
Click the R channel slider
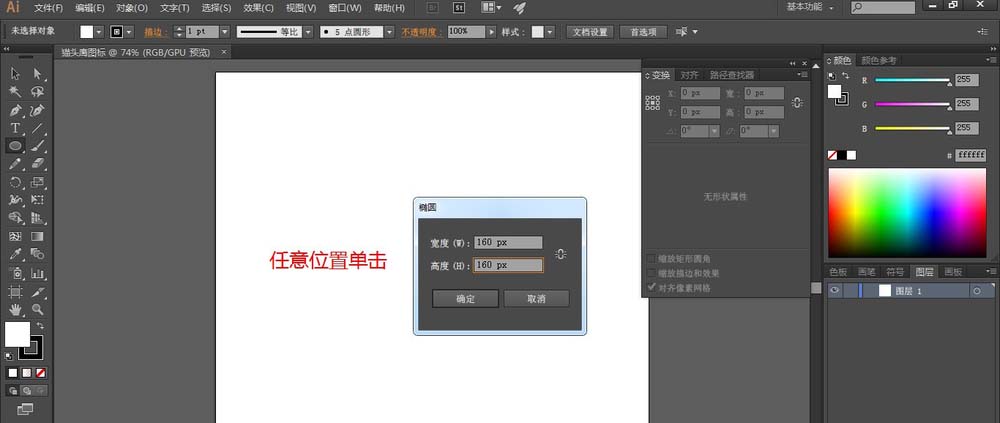pyautogui.click(x=913, y=80)
